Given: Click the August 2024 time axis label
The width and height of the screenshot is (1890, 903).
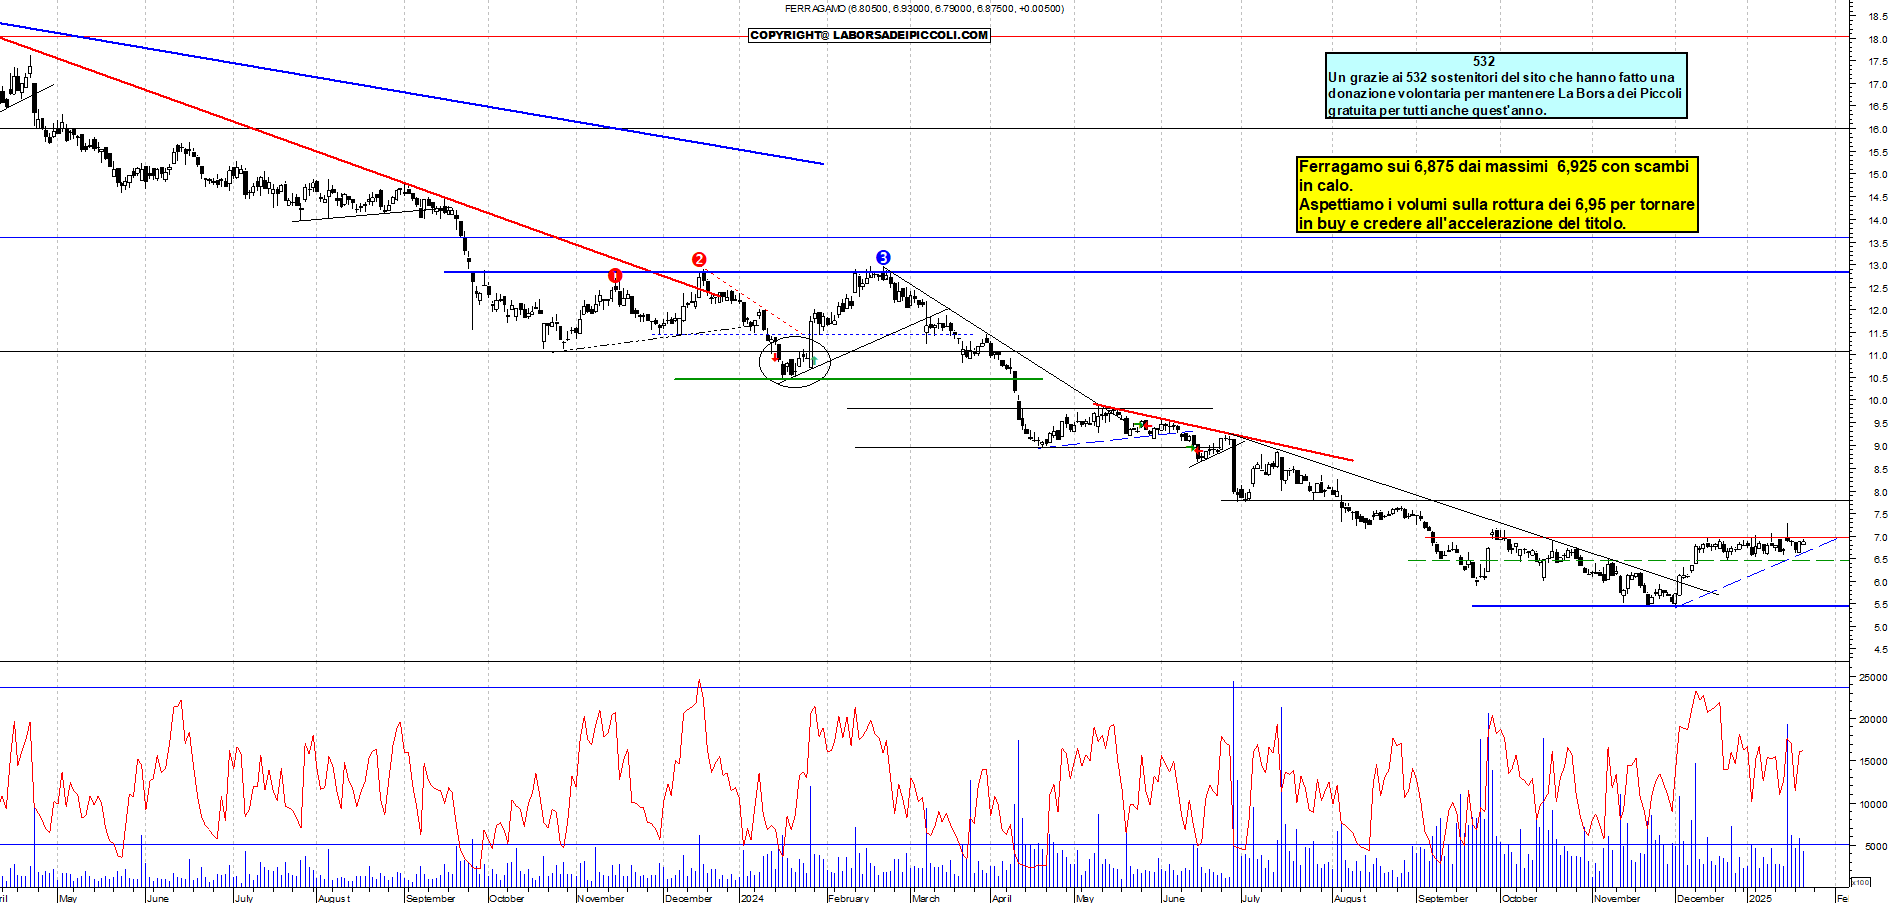Looking at the screenshot, I should point(1350,898).
